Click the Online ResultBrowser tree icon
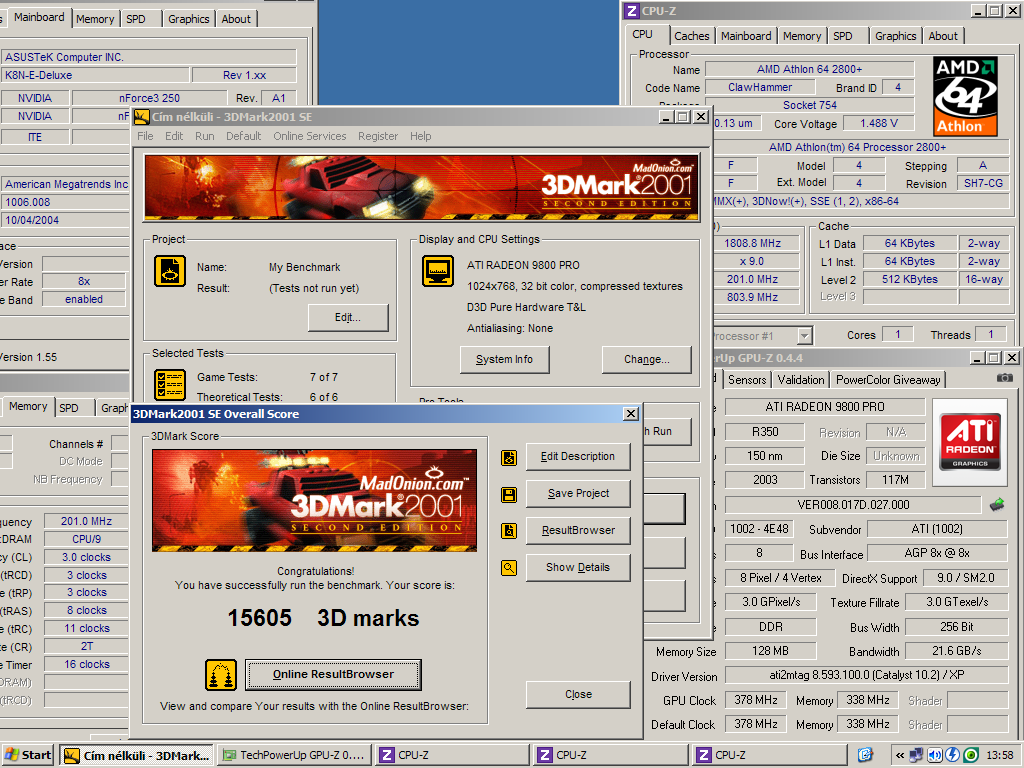Screen dimensions: 1024x768 tap(221, 675)
